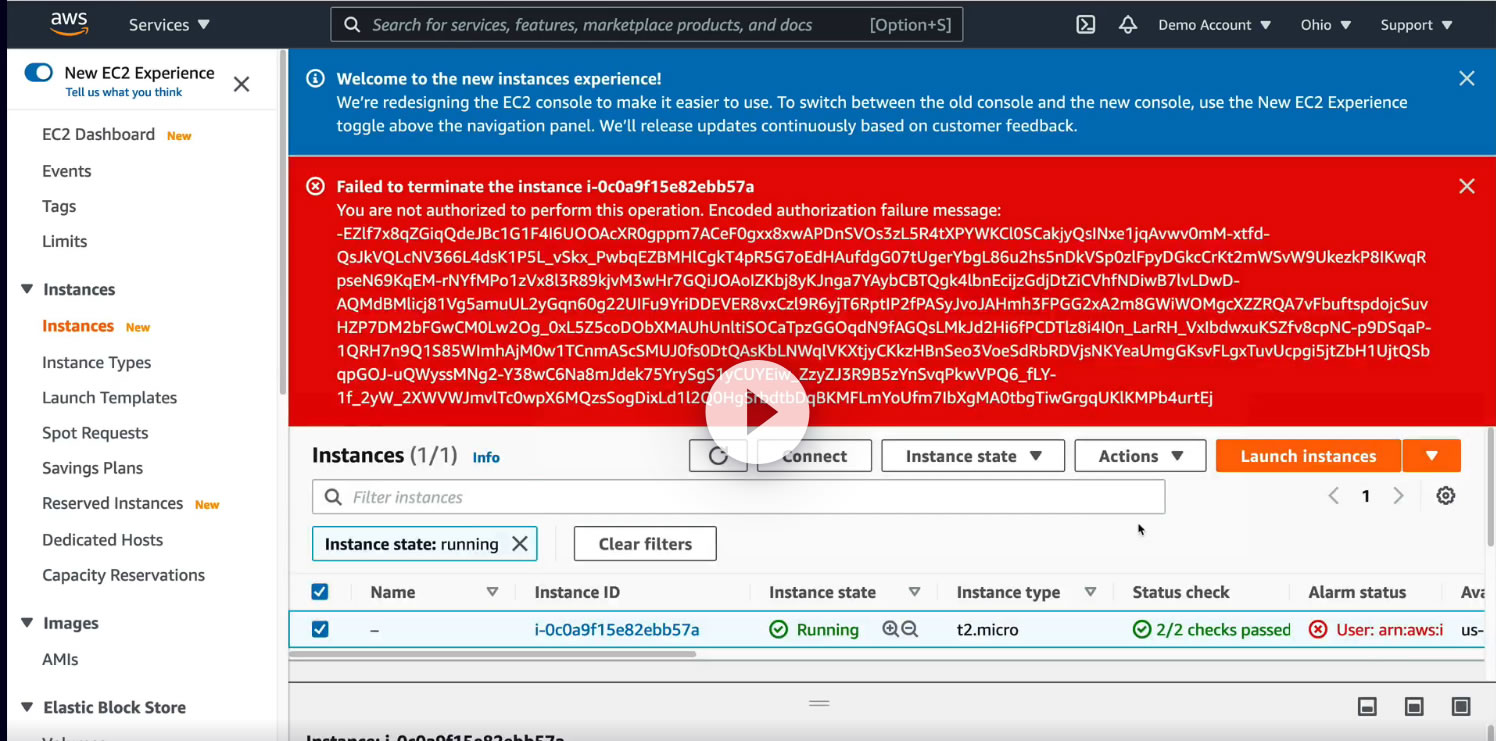Click the zoom-out icon beside Running state
Screen dimensions: 1496x741
click(910, 630)
